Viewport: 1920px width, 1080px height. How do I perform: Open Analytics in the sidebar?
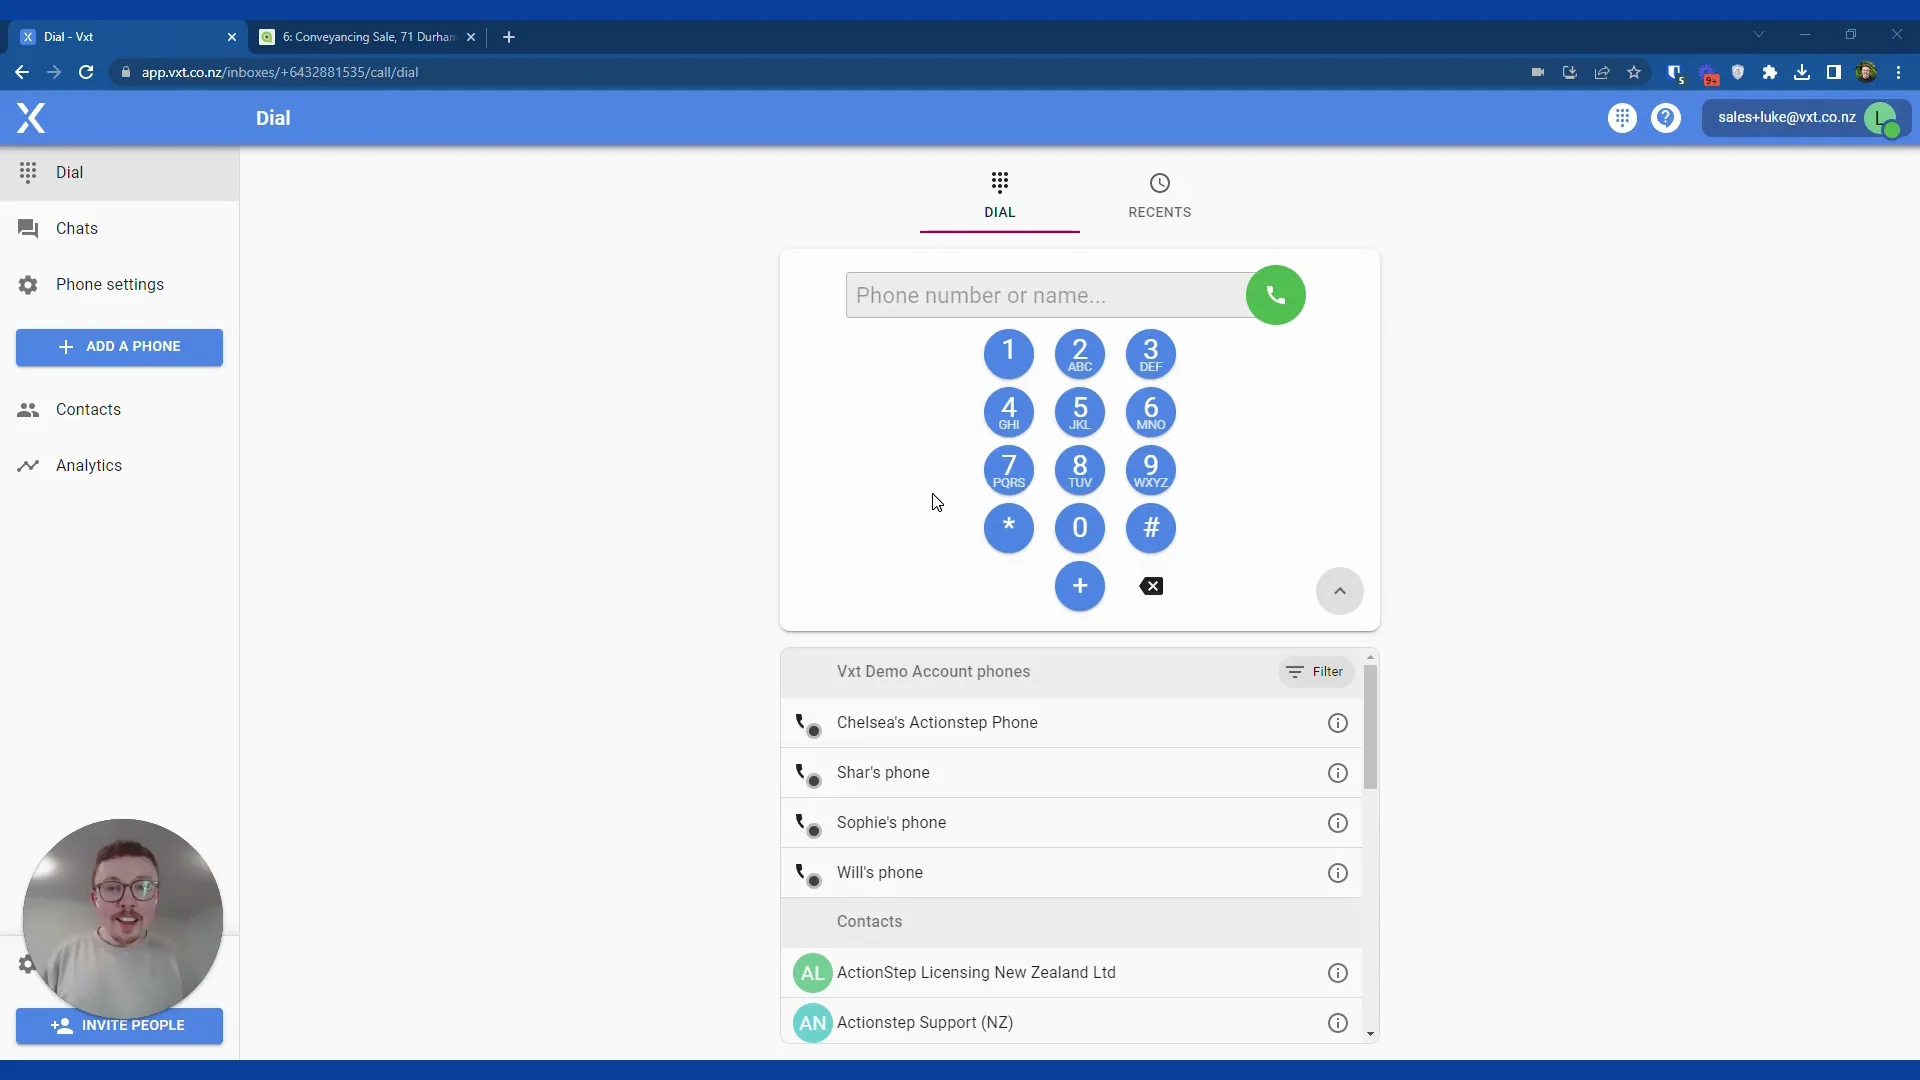click(88, 465)
